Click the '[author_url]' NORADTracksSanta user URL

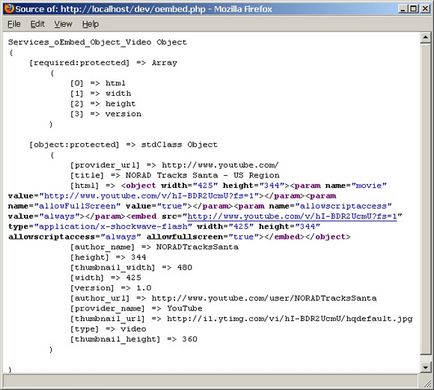tap(264, 298)
